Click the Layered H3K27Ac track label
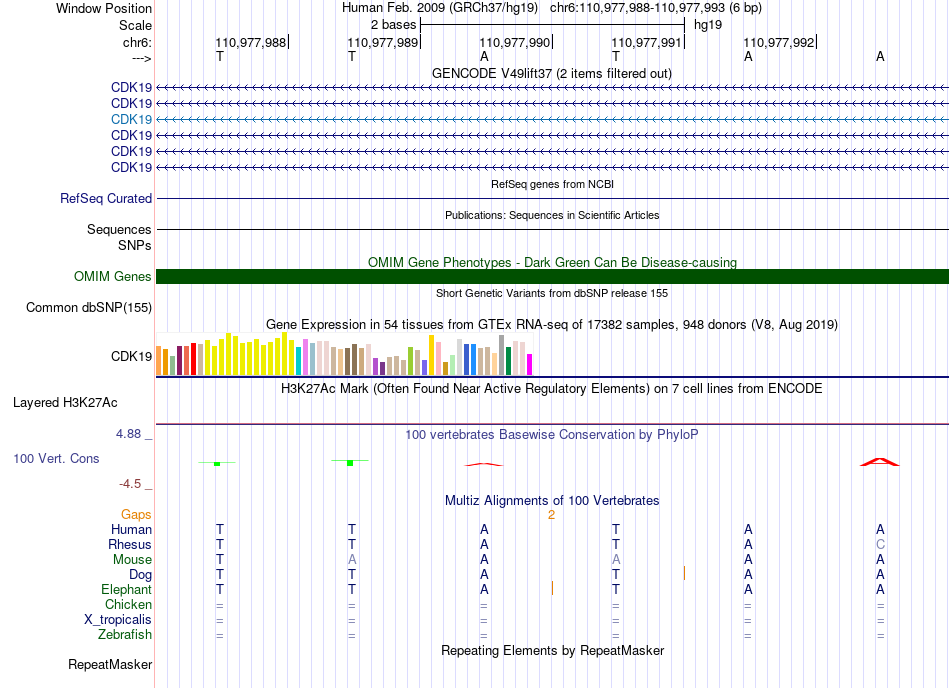 coord(65,402)
